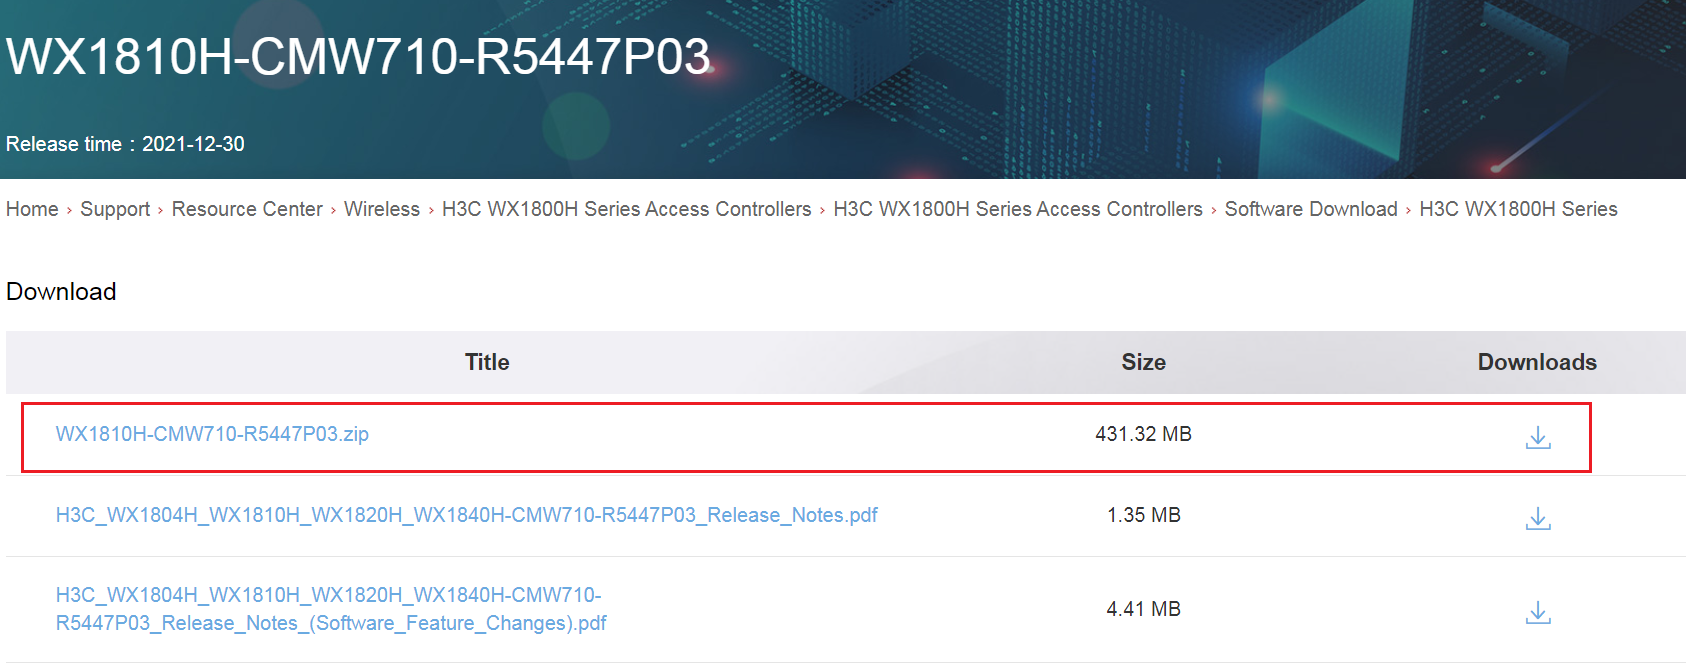1686x669 pixels.
Task: Select the Wireless breadcrumb
Action: tap(382, 209)
